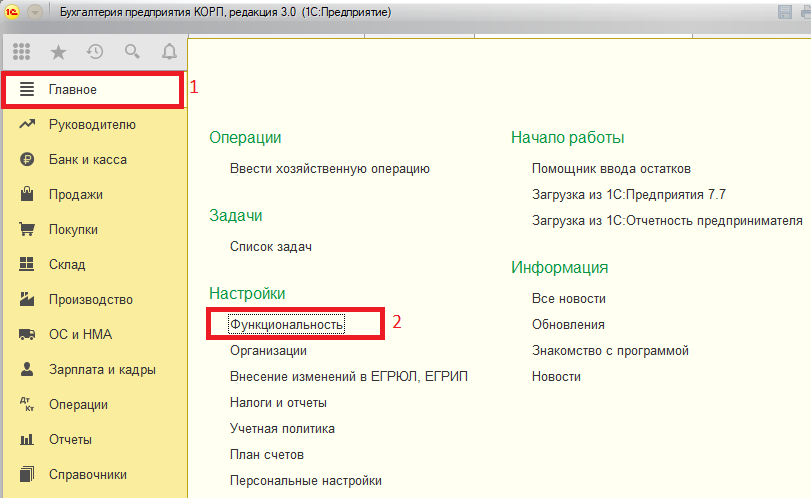Open the Зарплата и кадры section

(x=94, y=369)
